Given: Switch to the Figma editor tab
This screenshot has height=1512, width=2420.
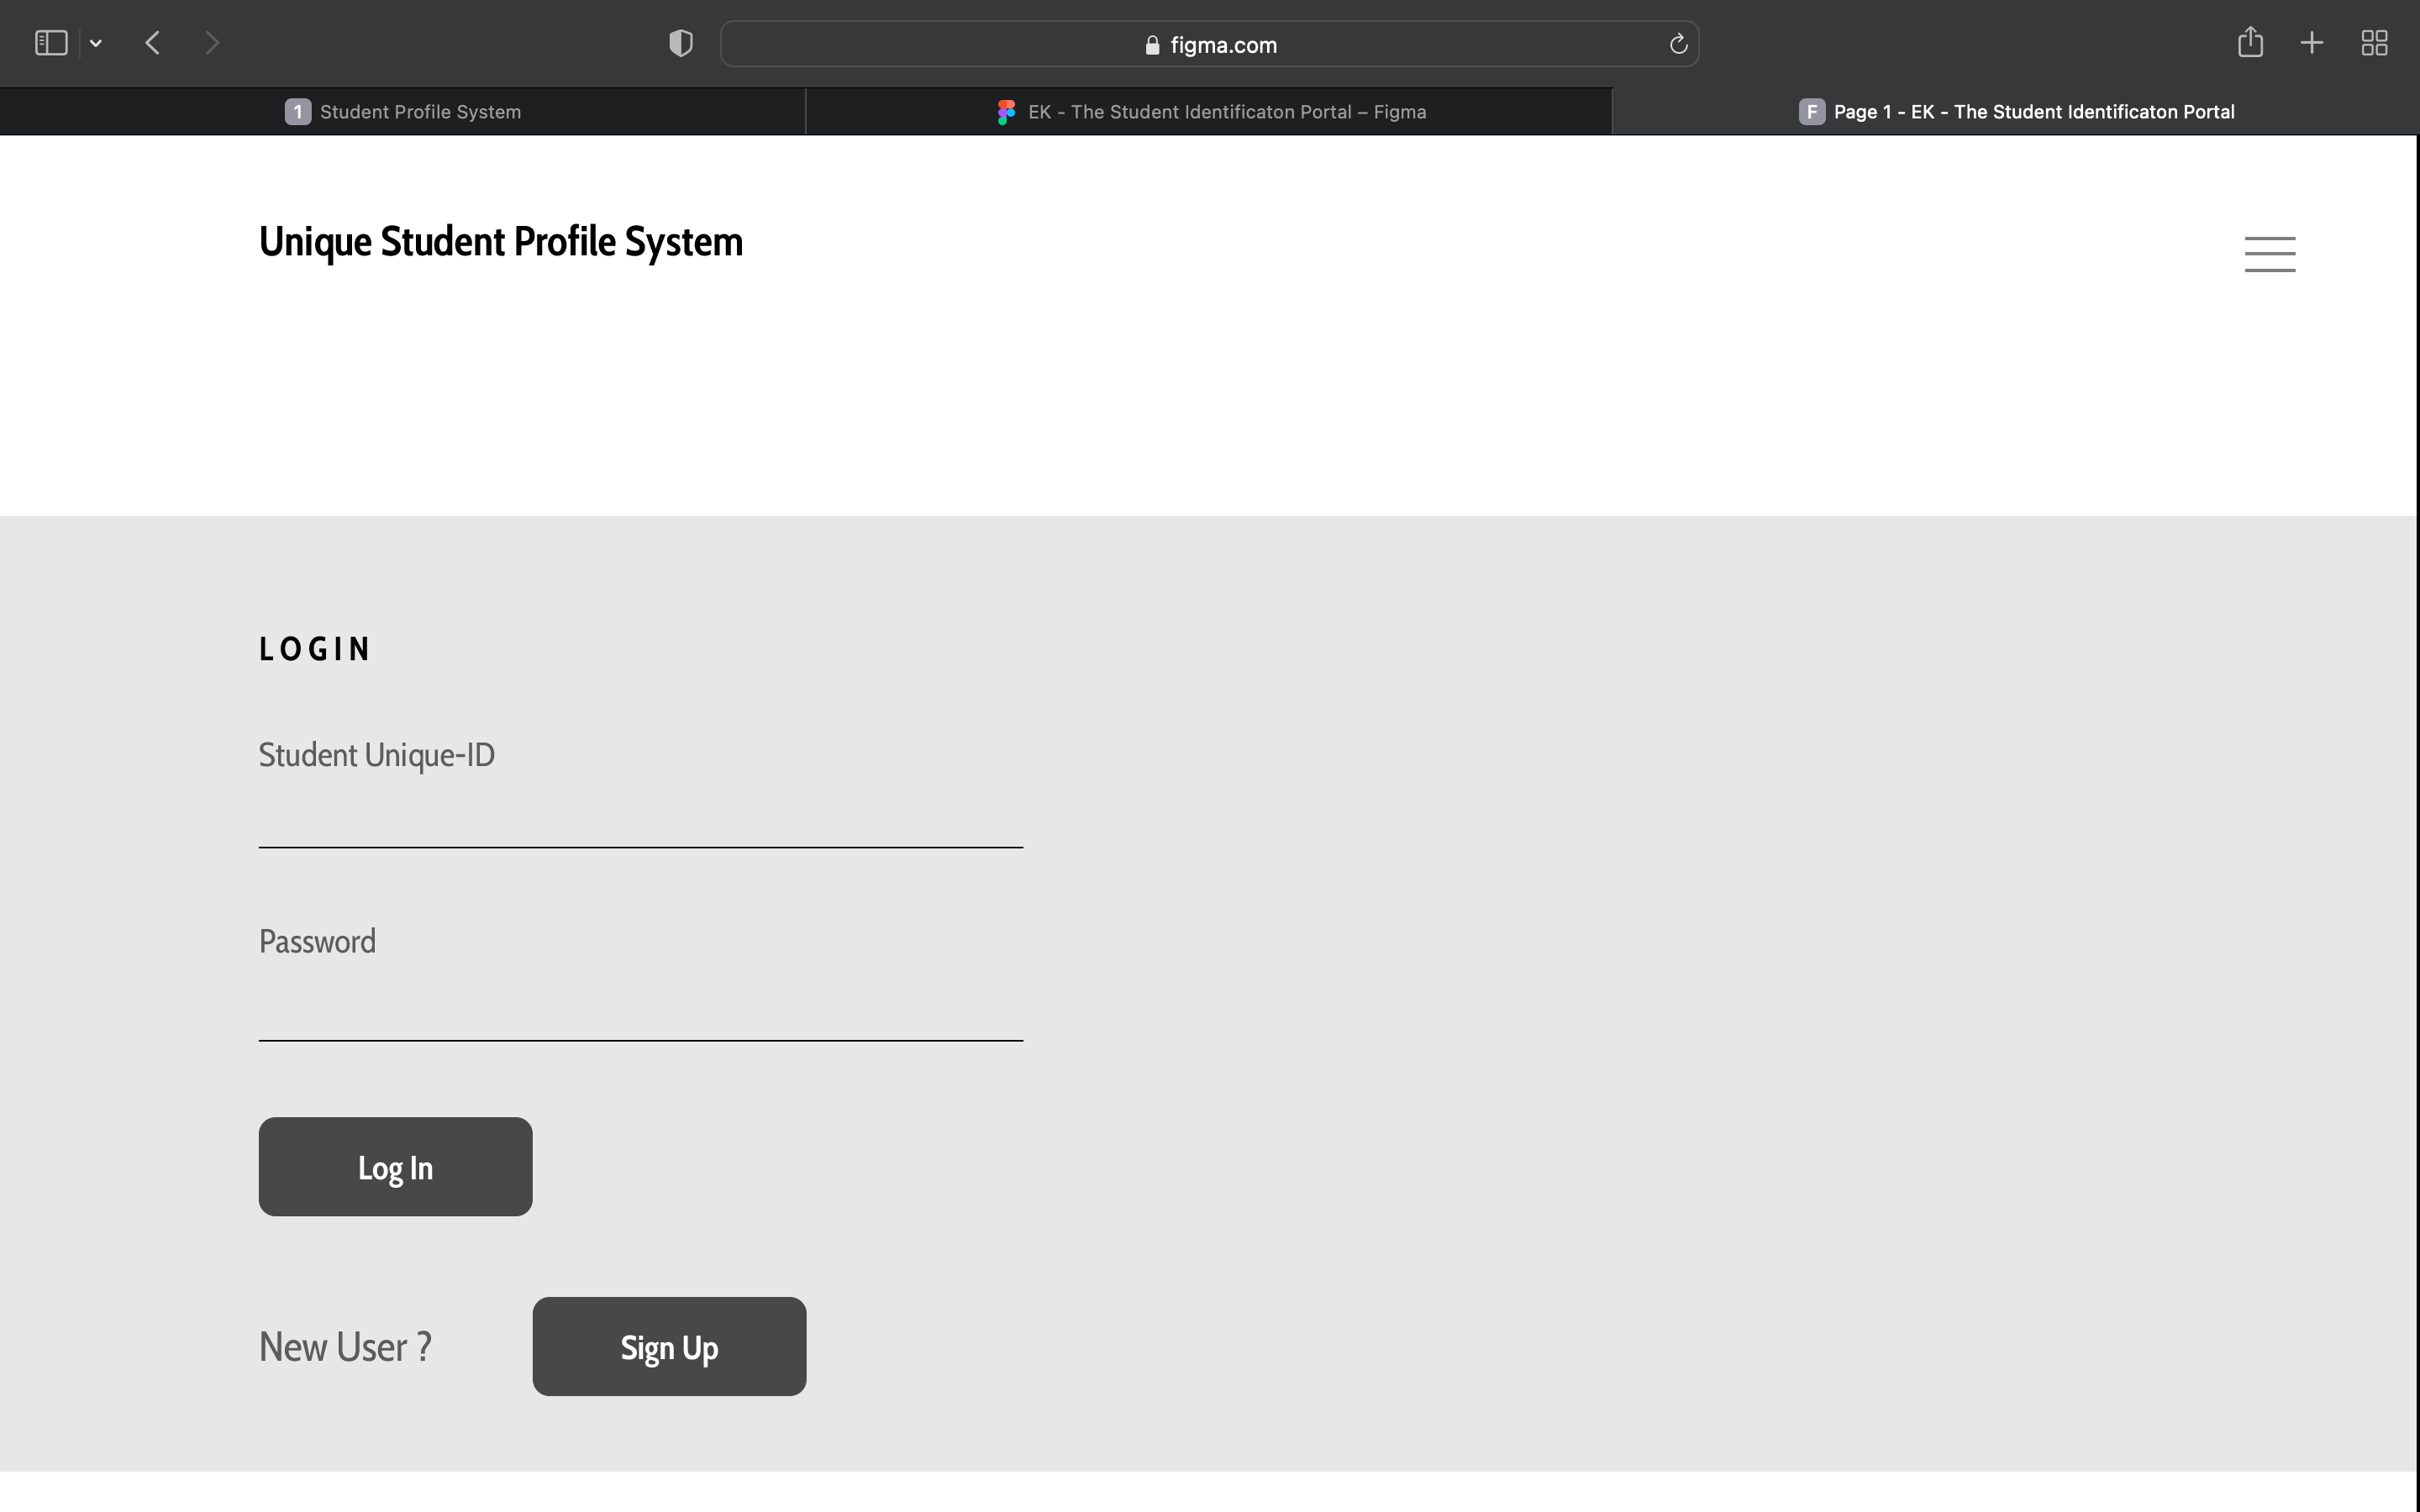Looking at the screenshot, I should pyautogui.click(x=1210, y=112).
